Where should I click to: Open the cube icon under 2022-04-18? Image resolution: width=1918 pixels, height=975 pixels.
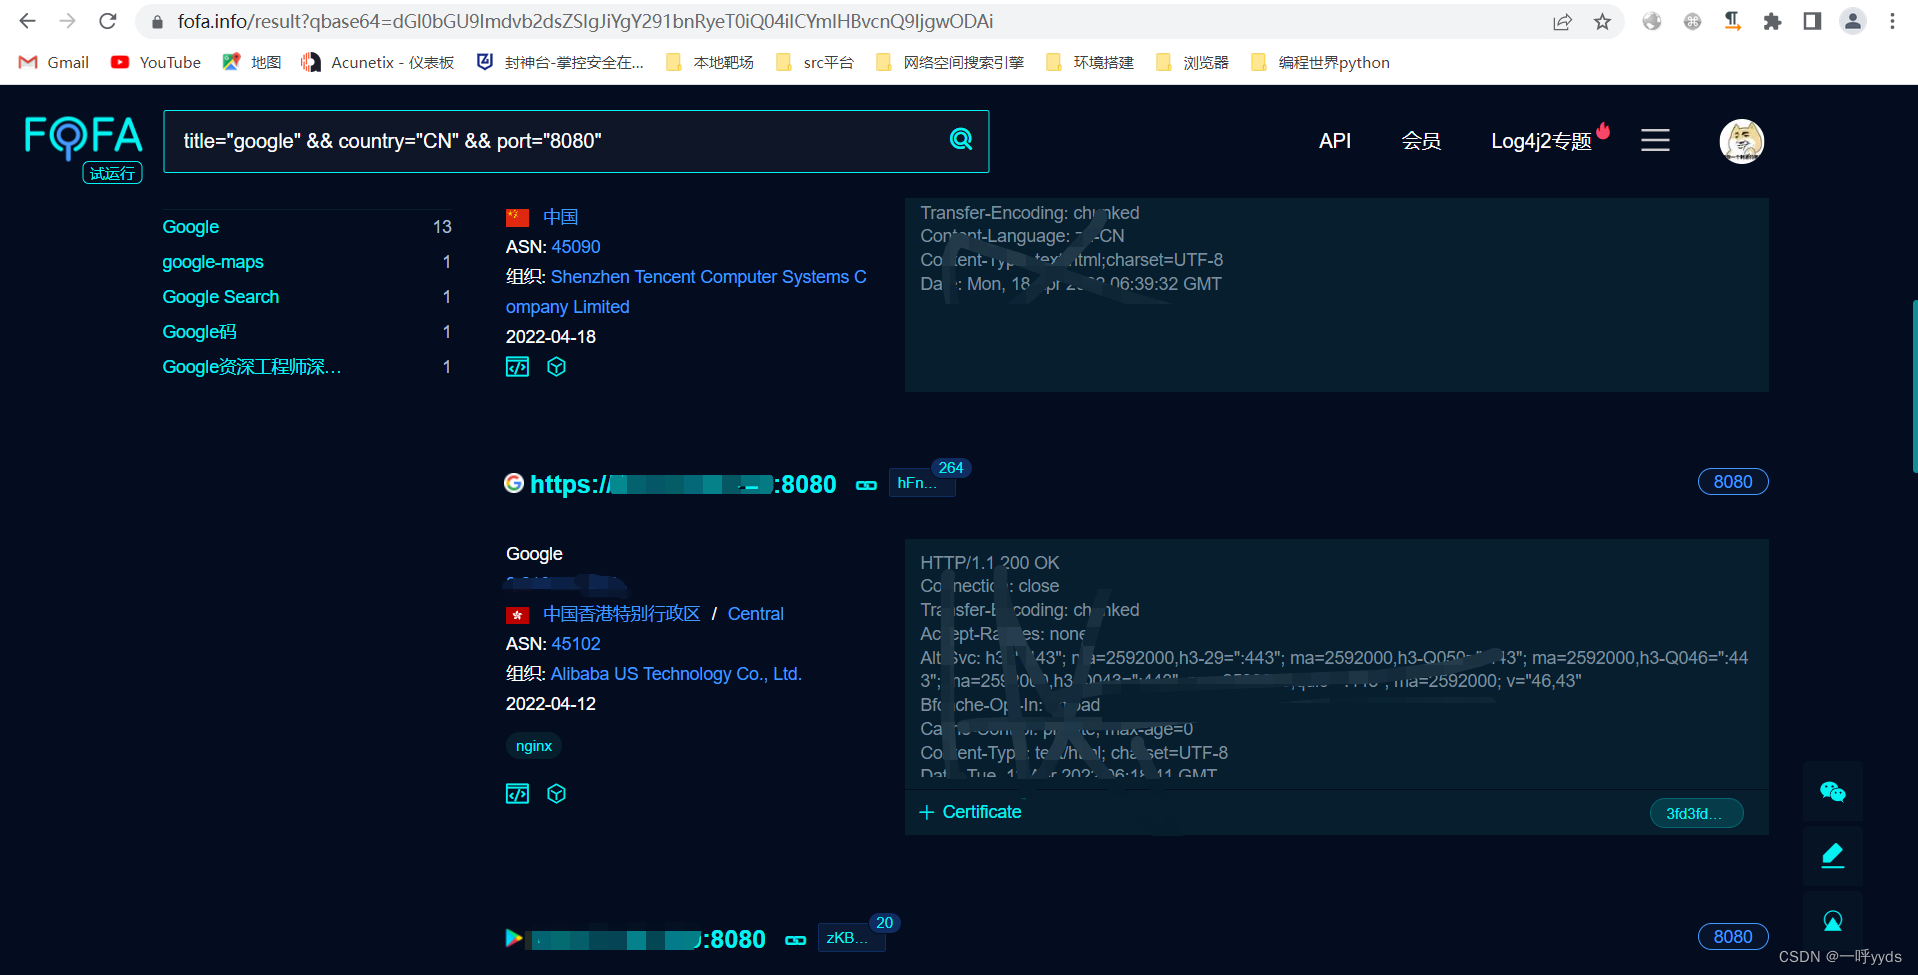pos(557,367)
